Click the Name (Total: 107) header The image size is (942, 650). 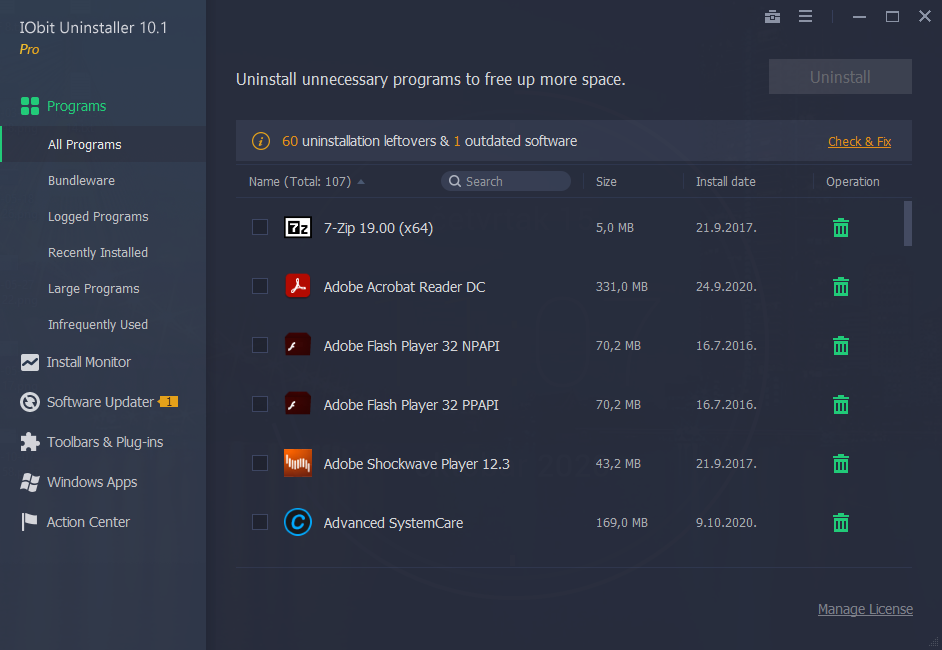pyautogui.click(x=300, y=181)
